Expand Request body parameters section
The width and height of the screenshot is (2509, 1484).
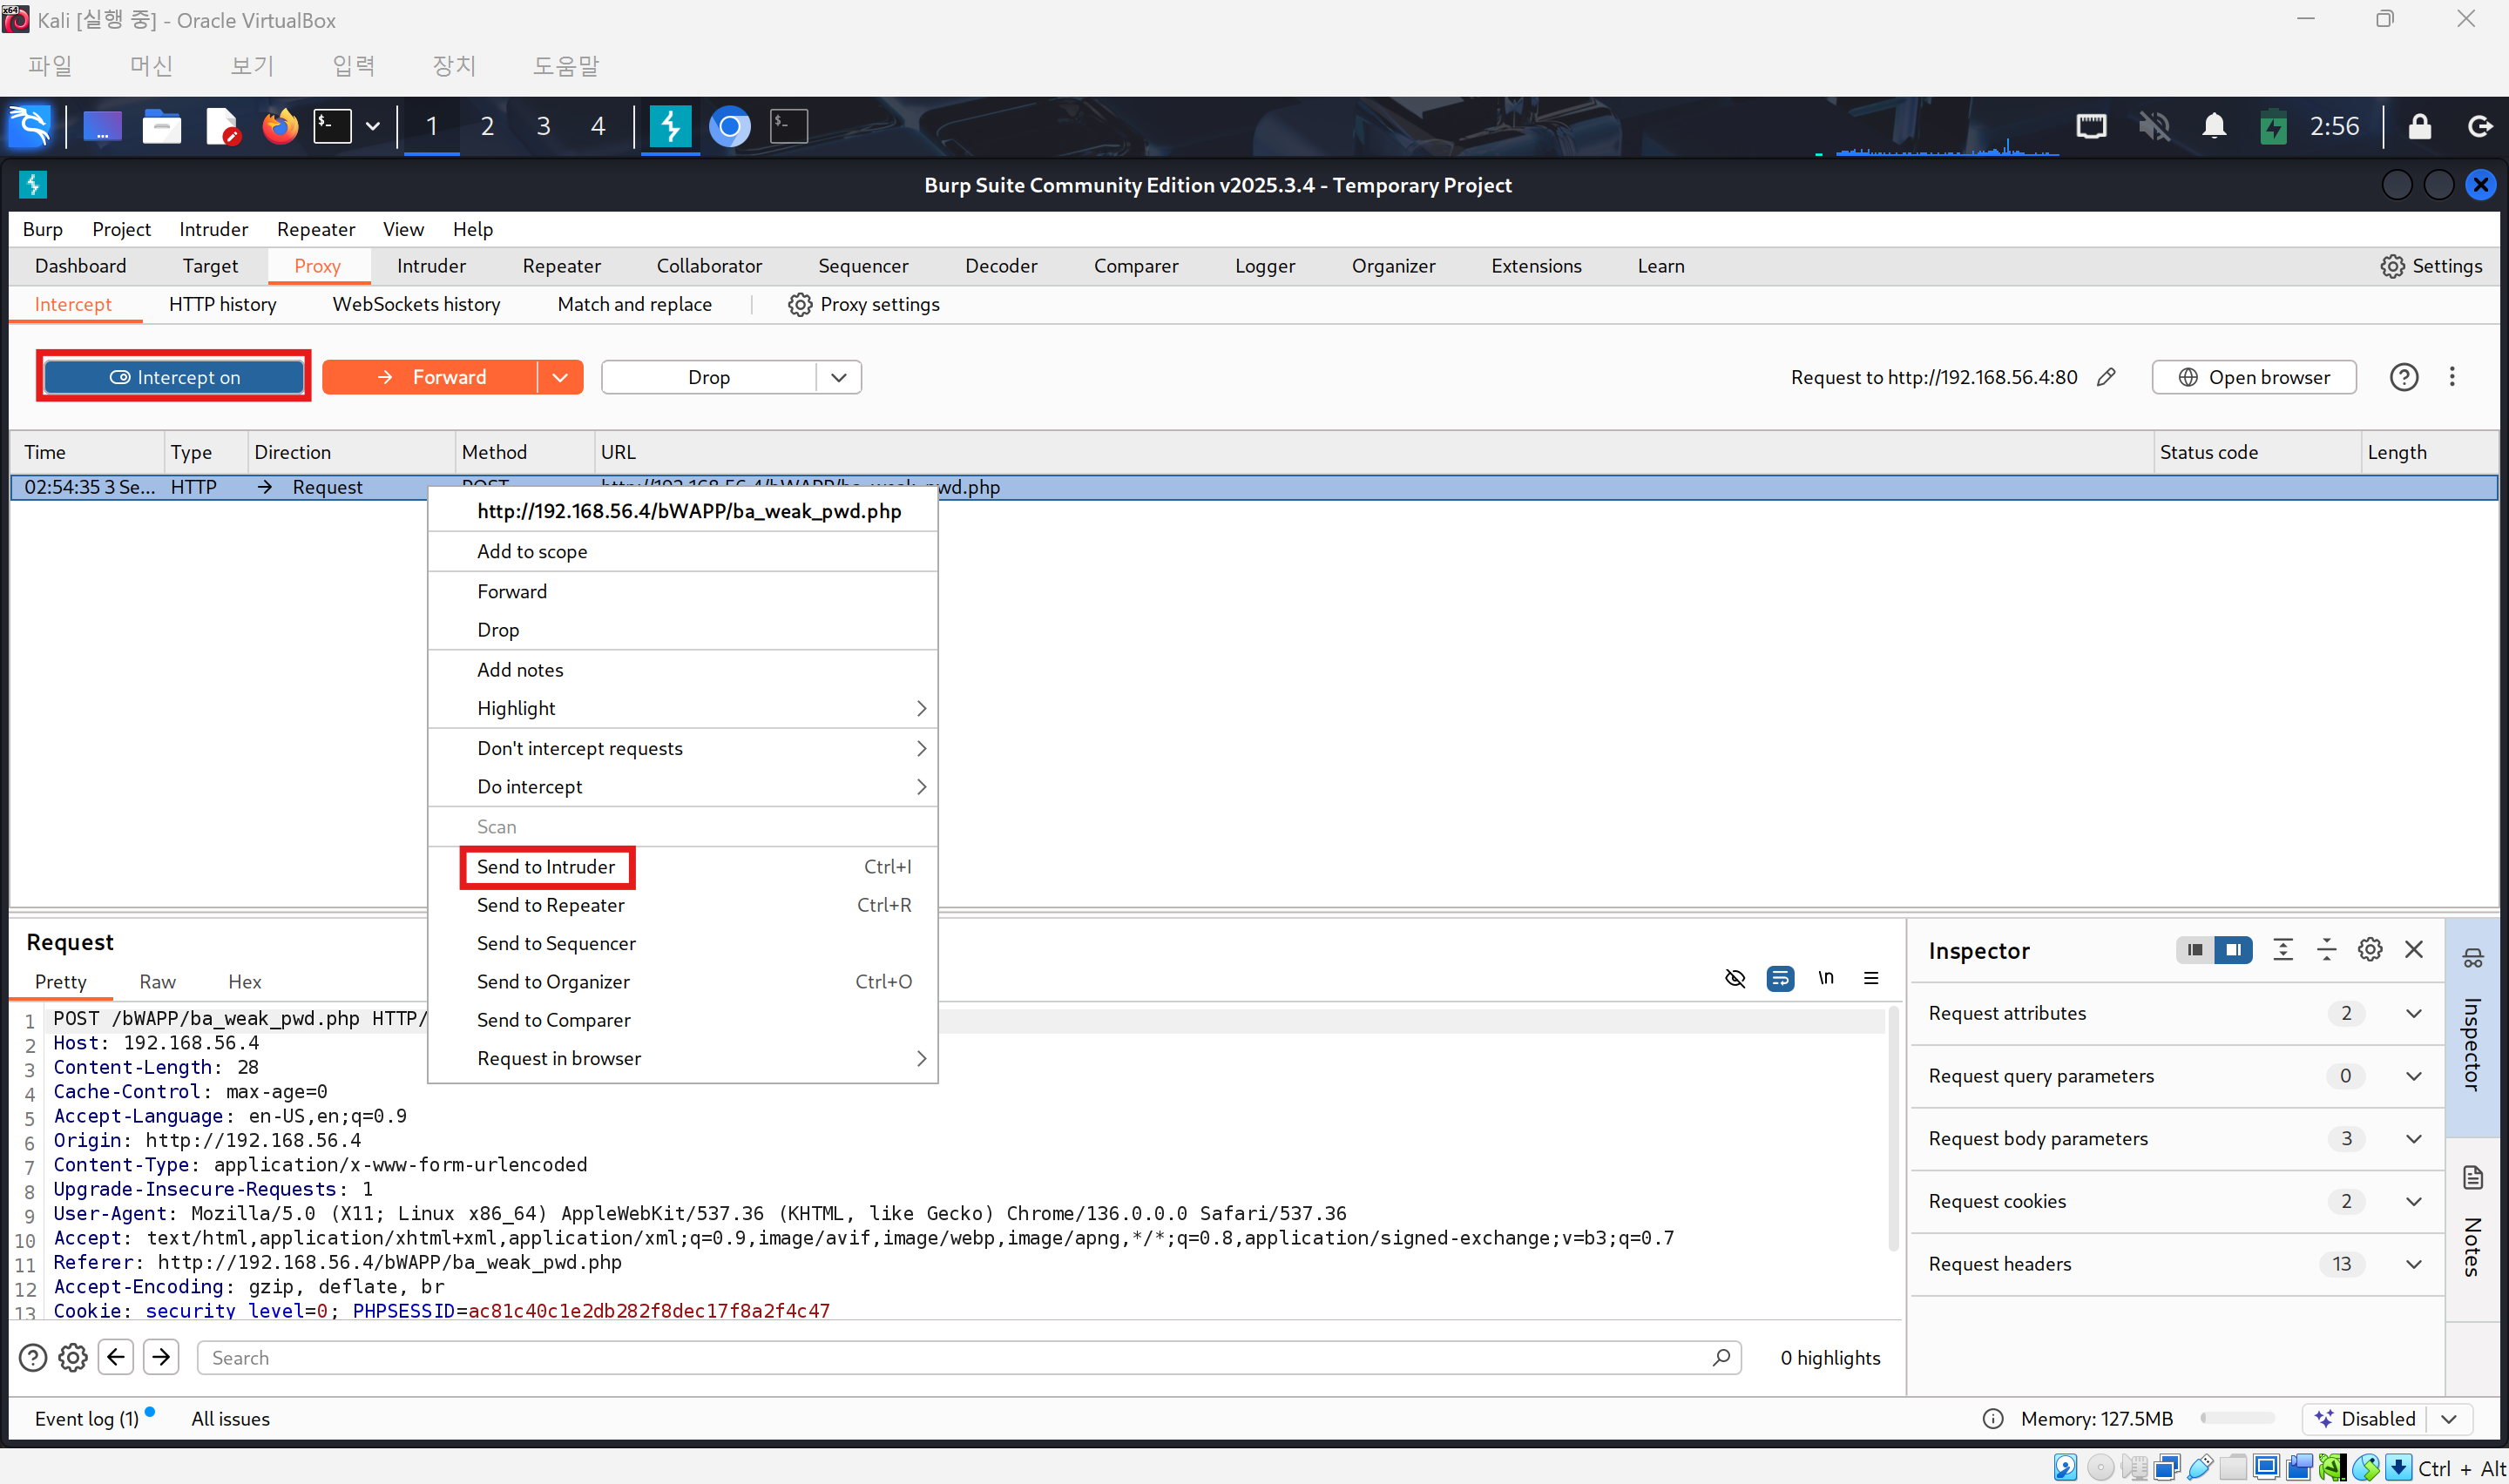(2413, 1139)
